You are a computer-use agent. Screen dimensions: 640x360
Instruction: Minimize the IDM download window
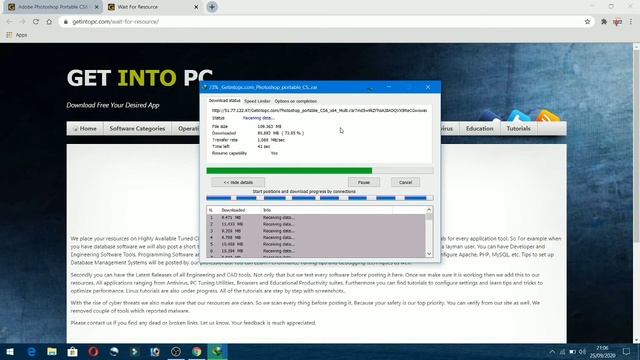(389, 87)
